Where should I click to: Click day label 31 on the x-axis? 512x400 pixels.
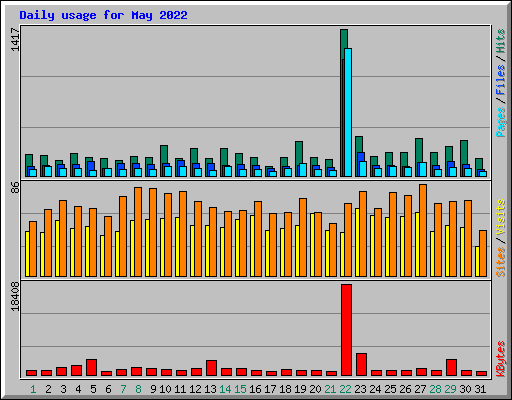click(x=480, y=389)
